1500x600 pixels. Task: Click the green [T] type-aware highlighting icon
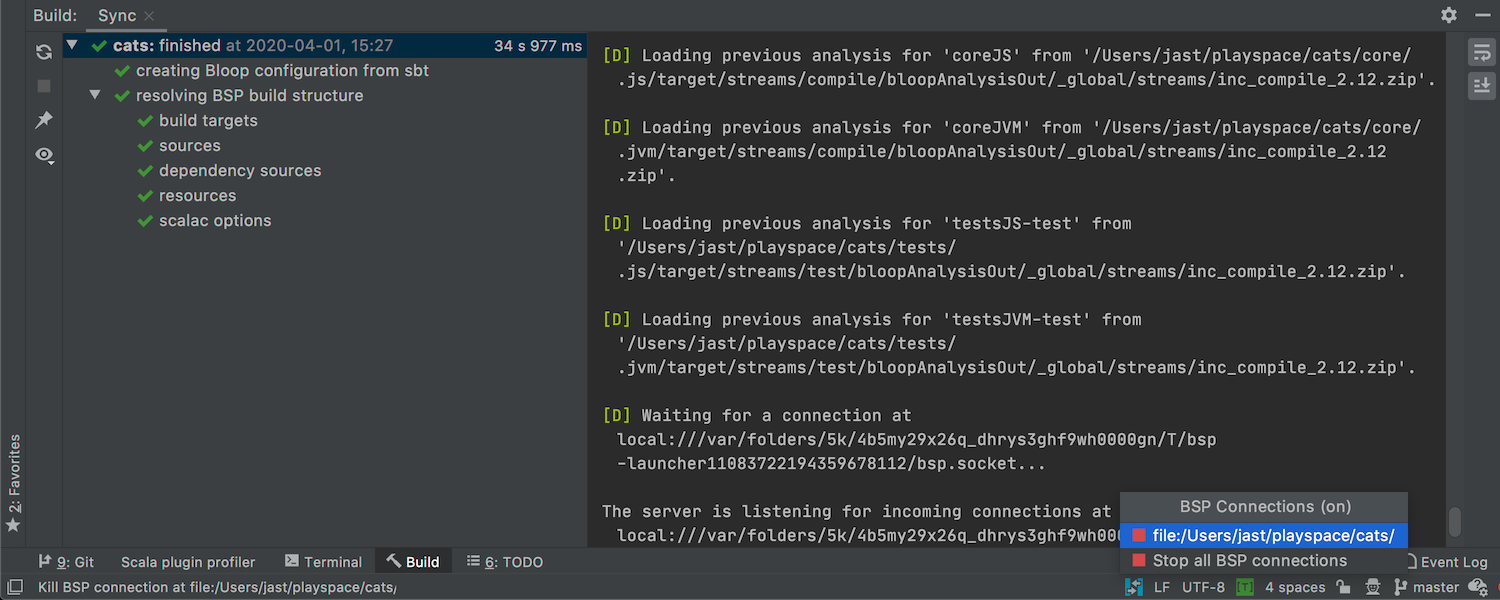pos(1245,588)
